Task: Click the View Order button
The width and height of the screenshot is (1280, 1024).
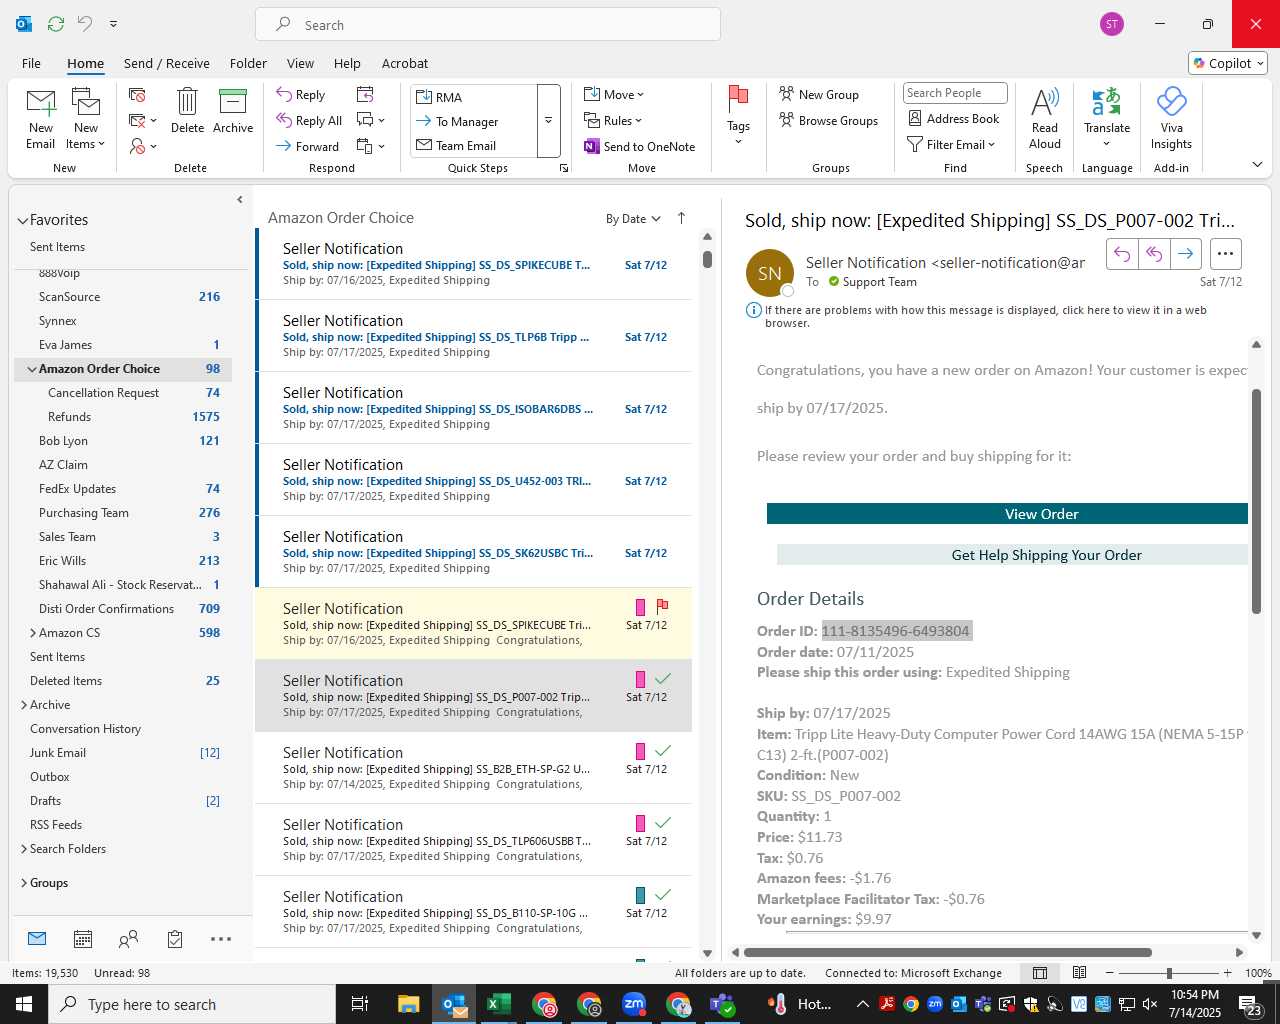Action: click(x=1007, y=514)
